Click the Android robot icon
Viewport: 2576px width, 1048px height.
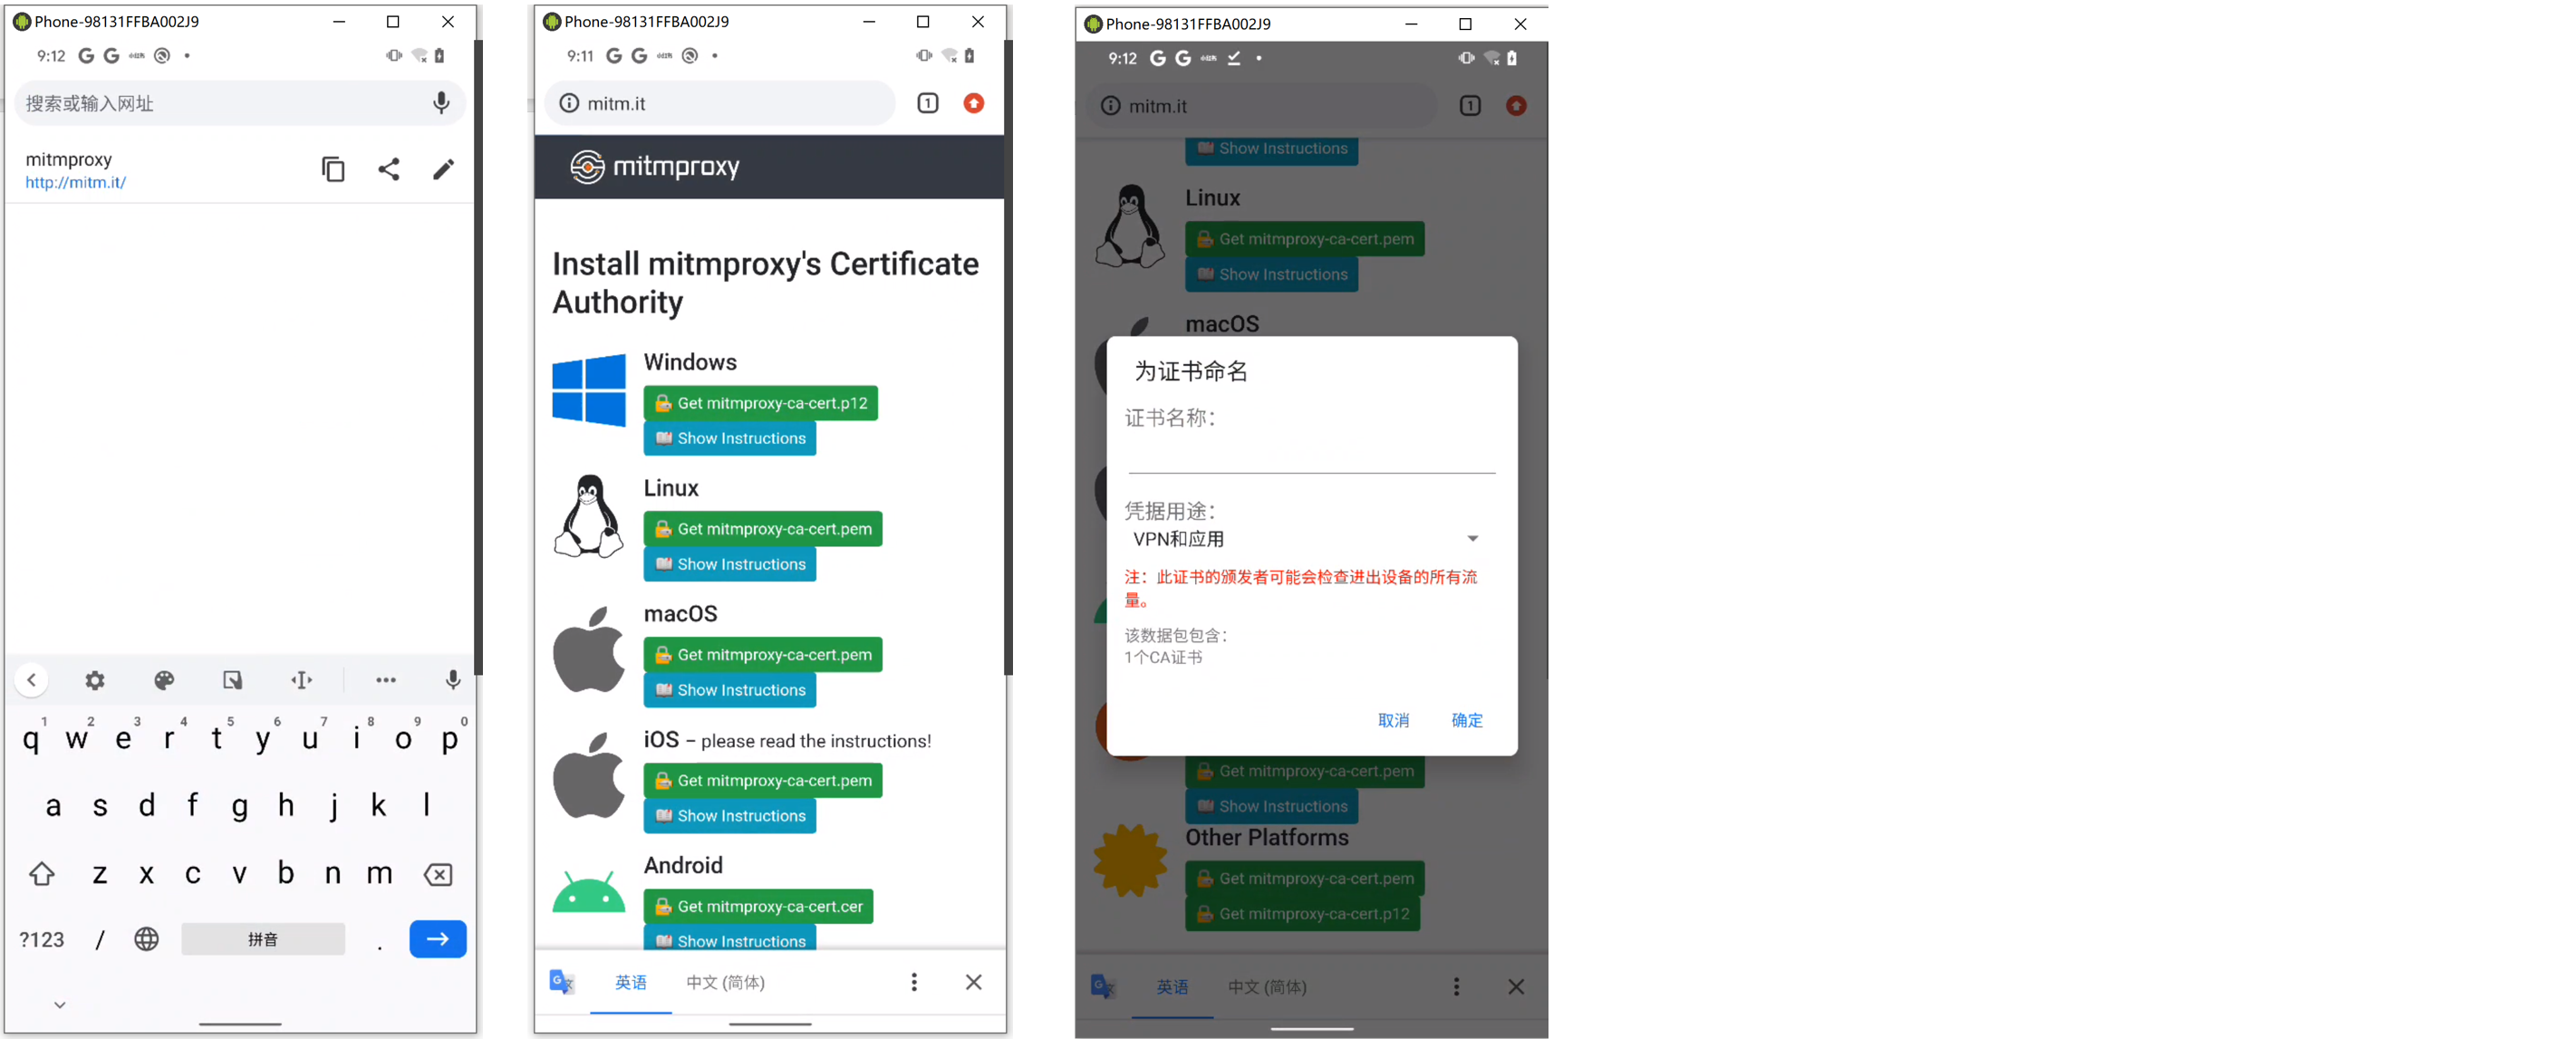[589, 892]
